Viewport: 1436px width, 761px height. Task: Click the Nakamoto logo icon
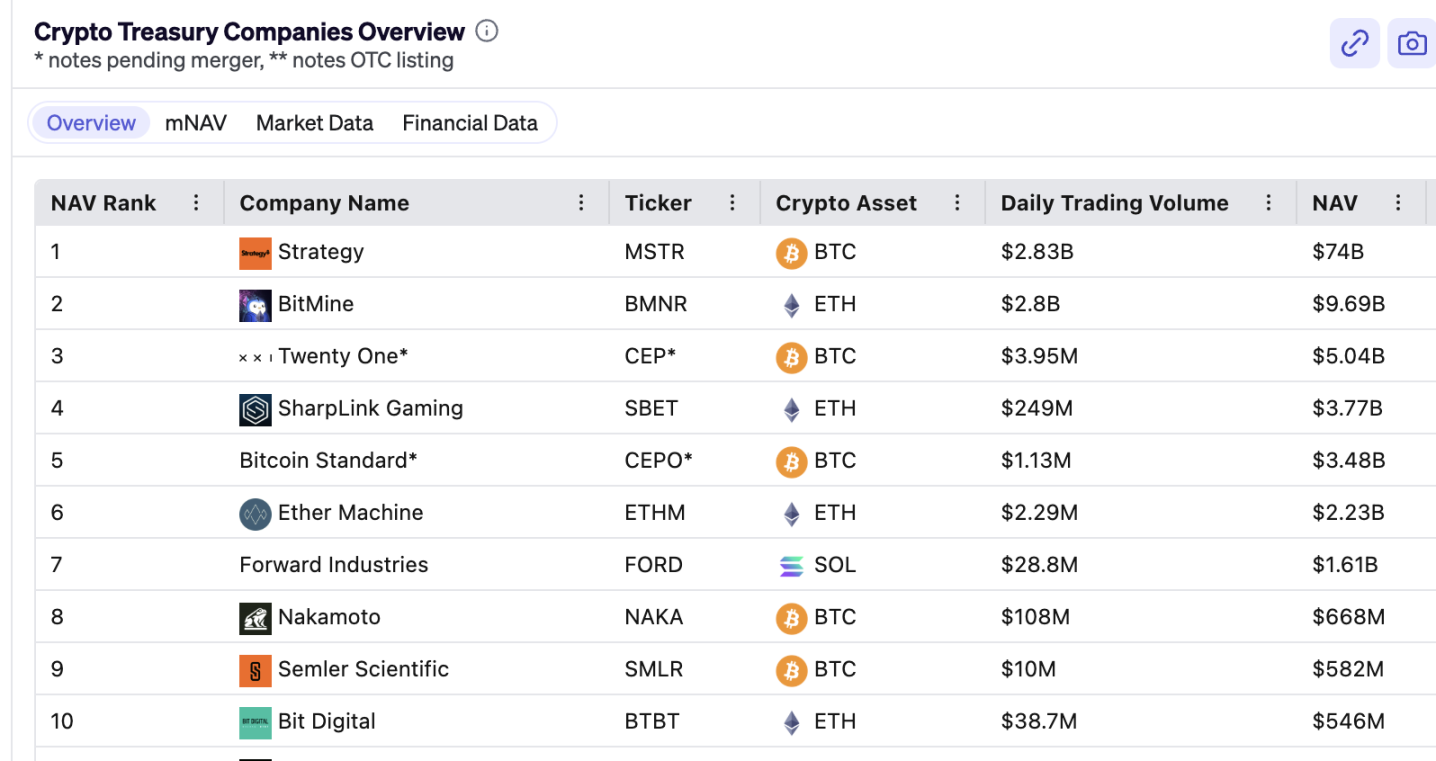[255, 618]
